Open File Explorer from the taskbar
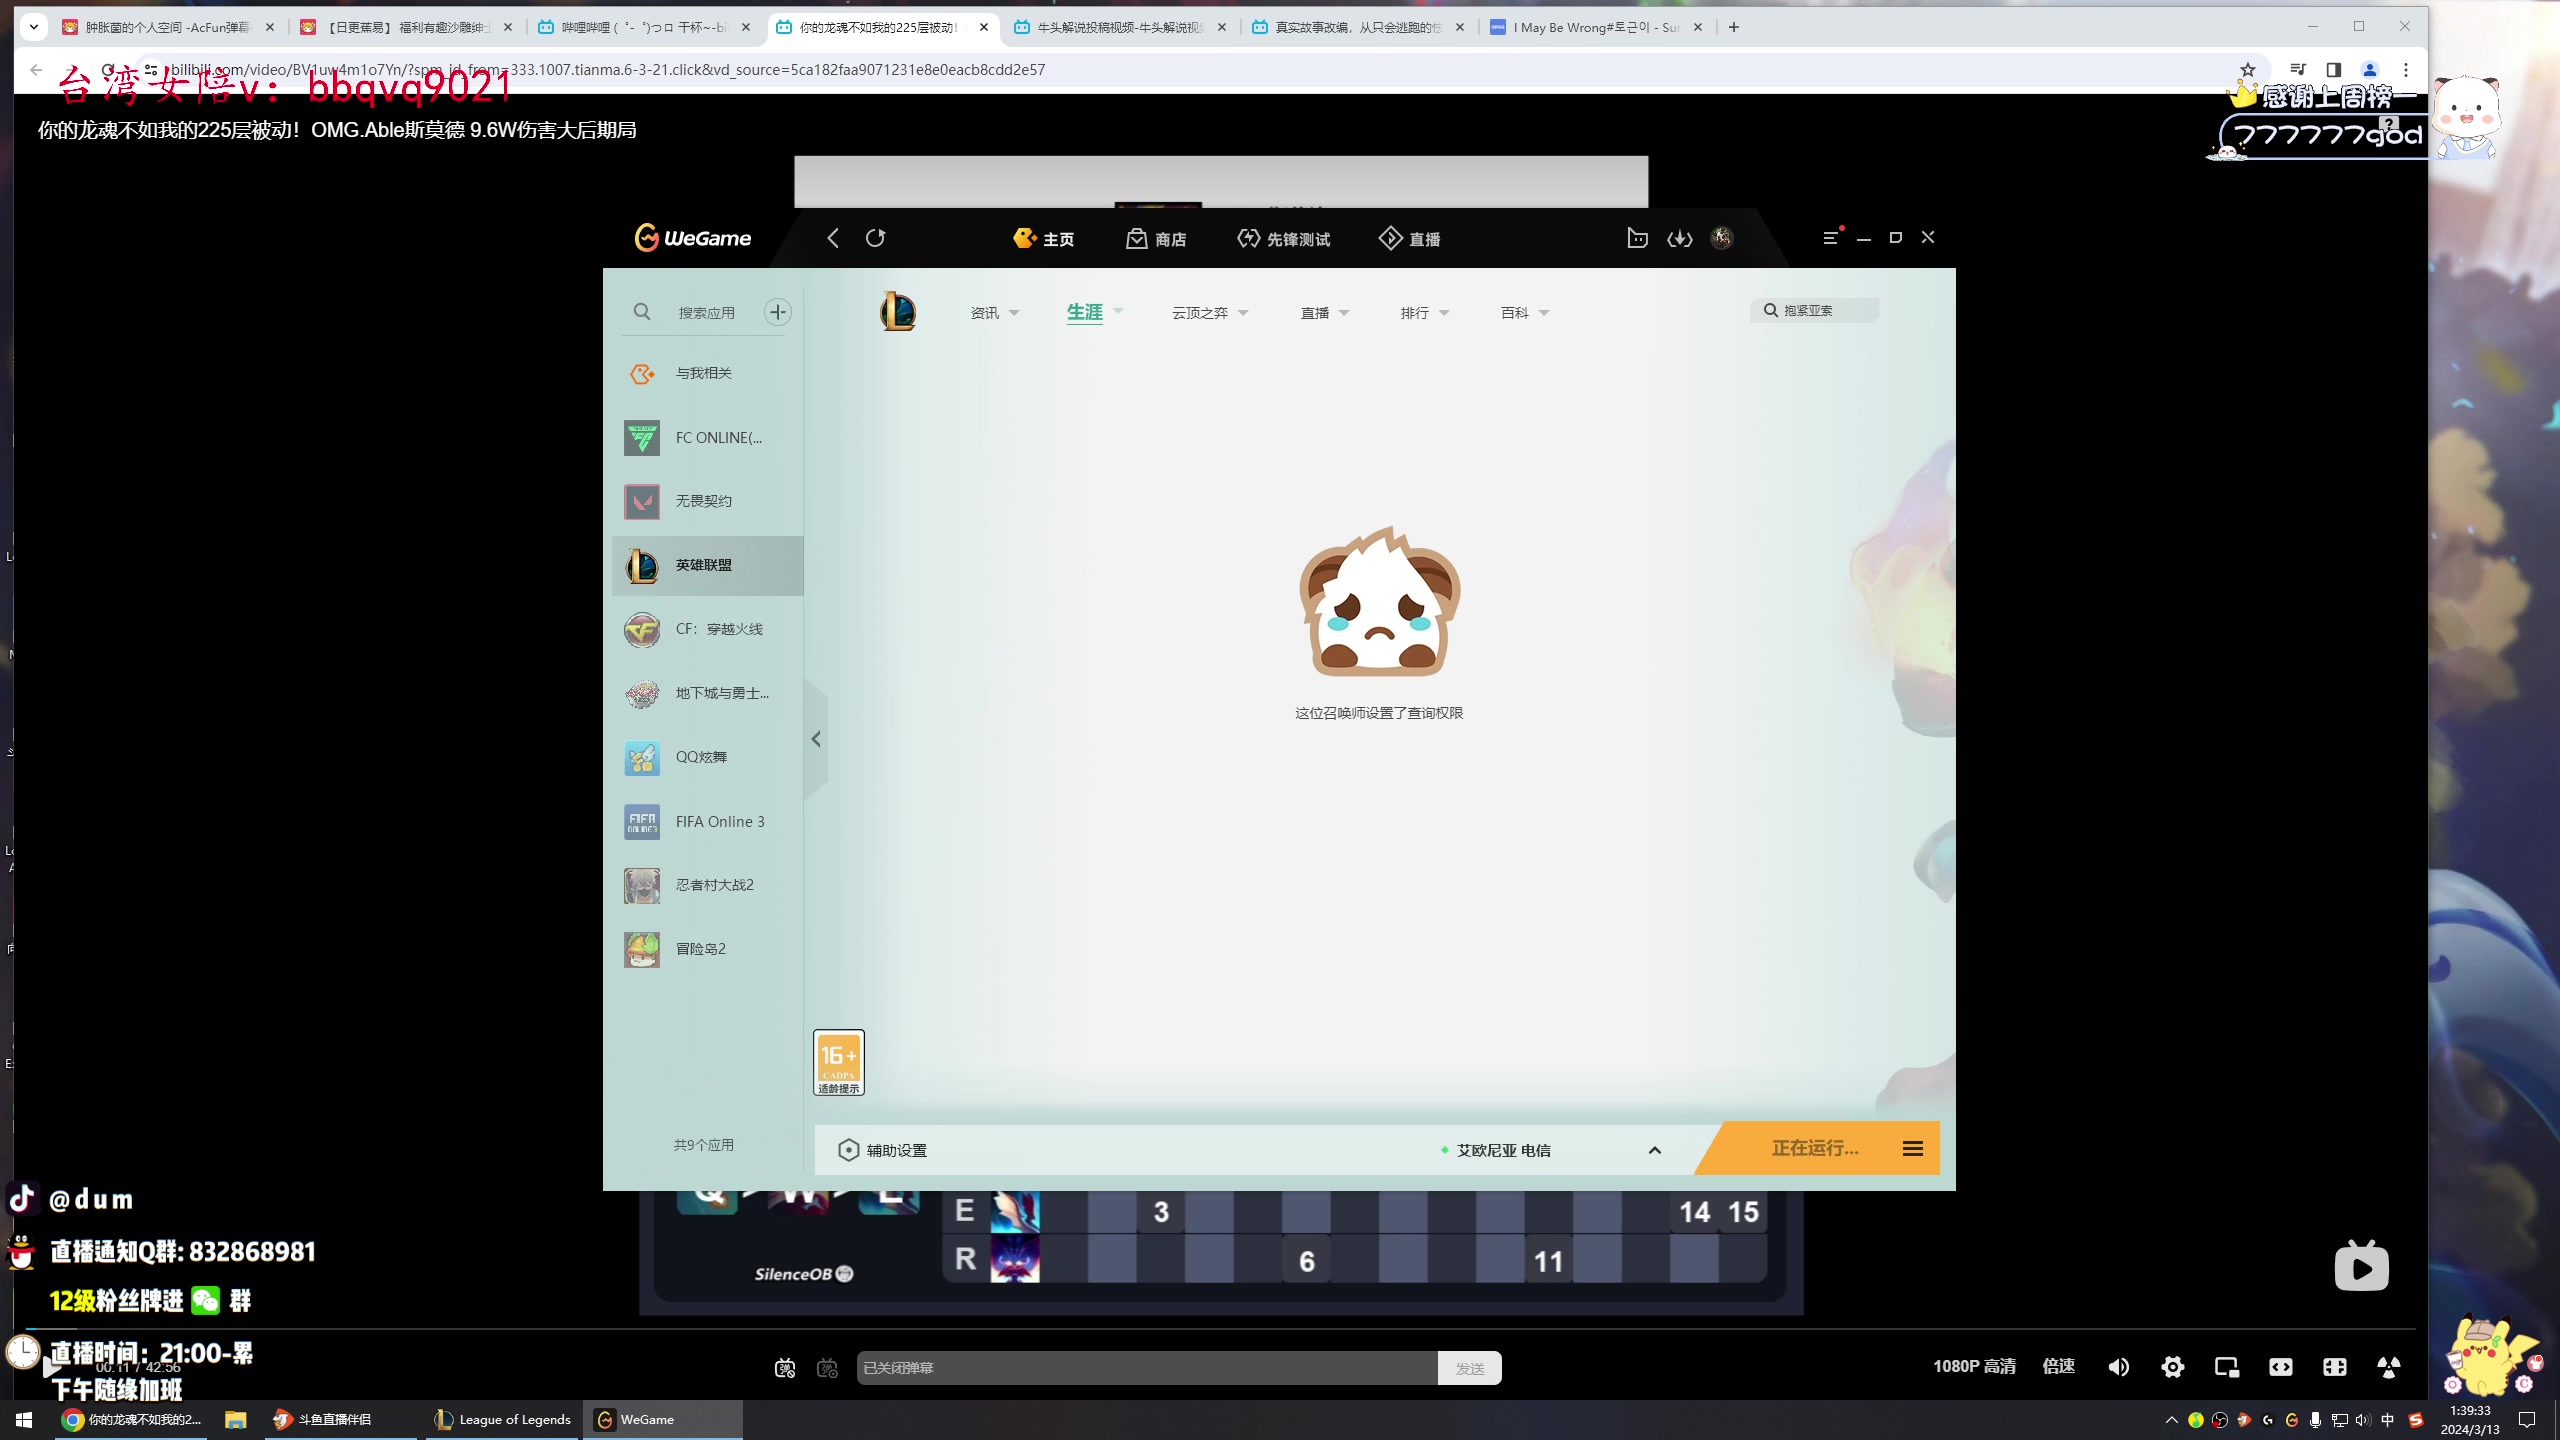 [x=235, y=1420]
